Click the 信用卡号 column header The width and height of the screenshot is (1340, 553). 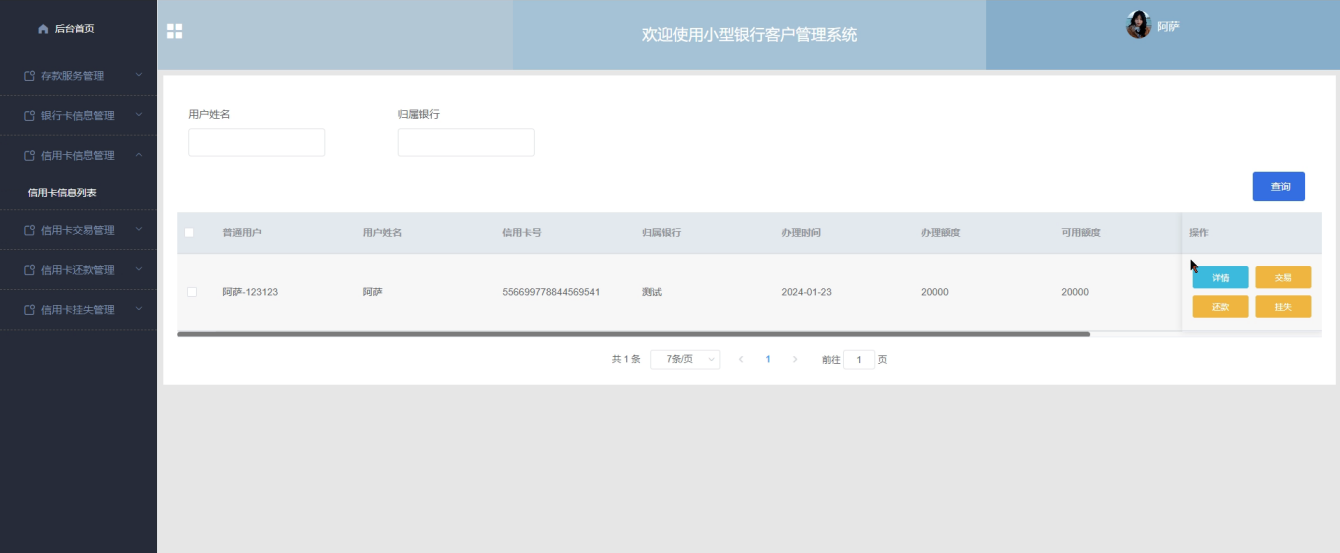click(x=522, y=233)
